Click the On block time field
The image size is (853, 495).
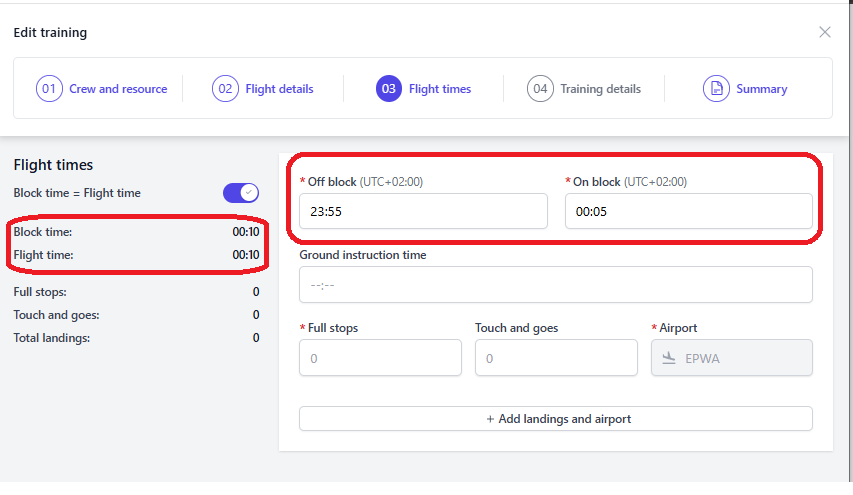689,211
